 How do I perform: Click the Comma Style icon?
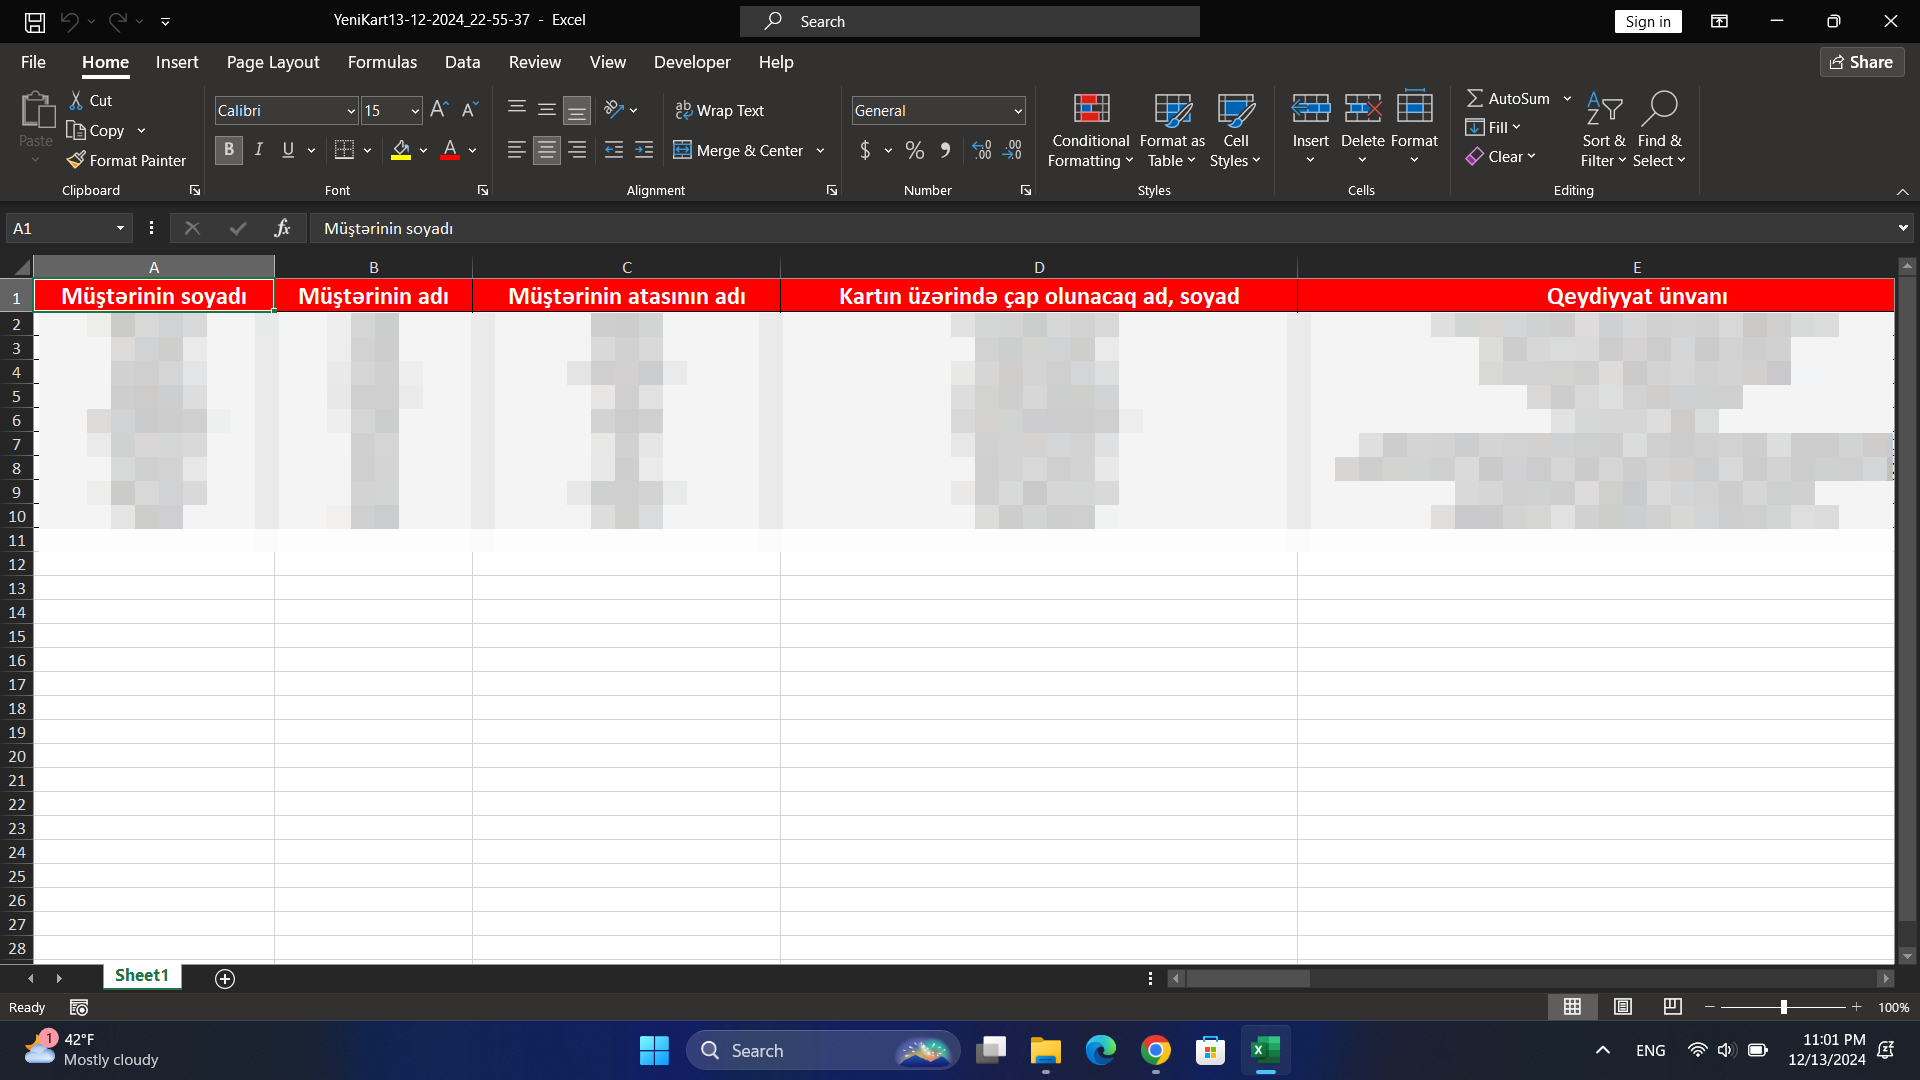tap(945, 150)
